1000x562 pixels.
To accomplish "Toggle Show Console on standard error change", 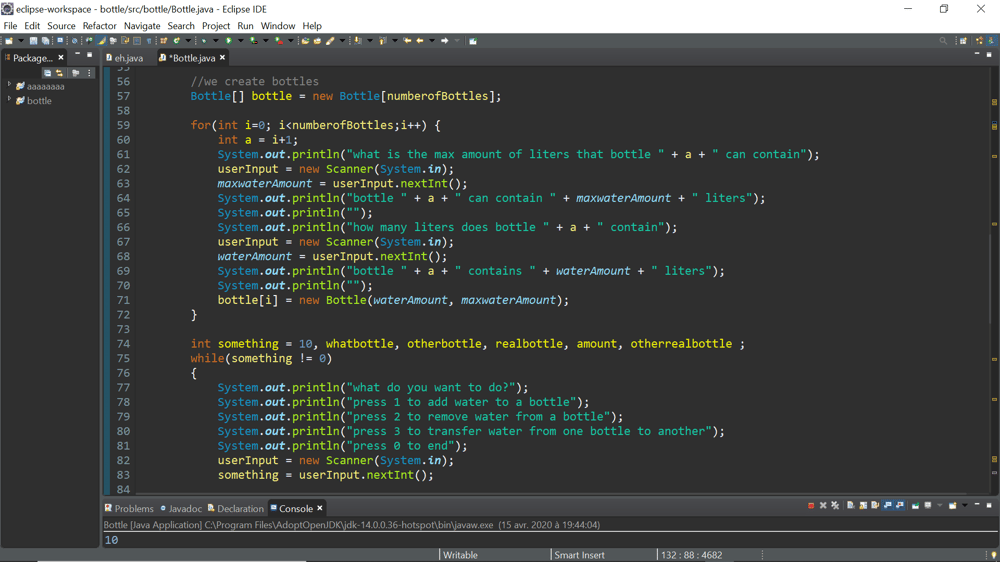I will click(x=900, y=506).
